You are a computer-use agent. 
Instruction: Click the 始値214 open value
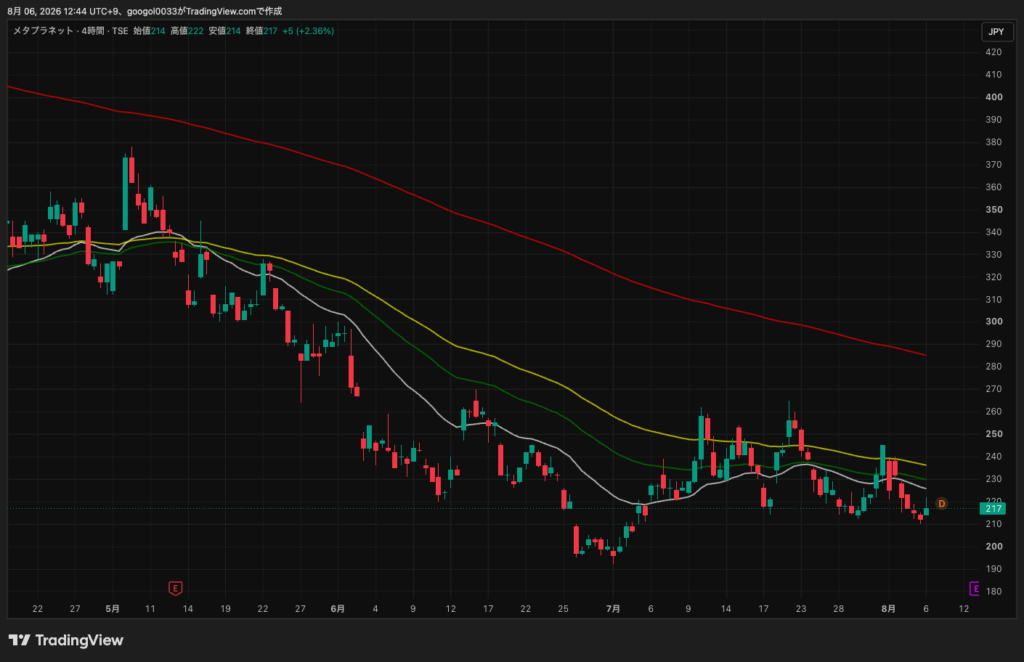[149, 31]
